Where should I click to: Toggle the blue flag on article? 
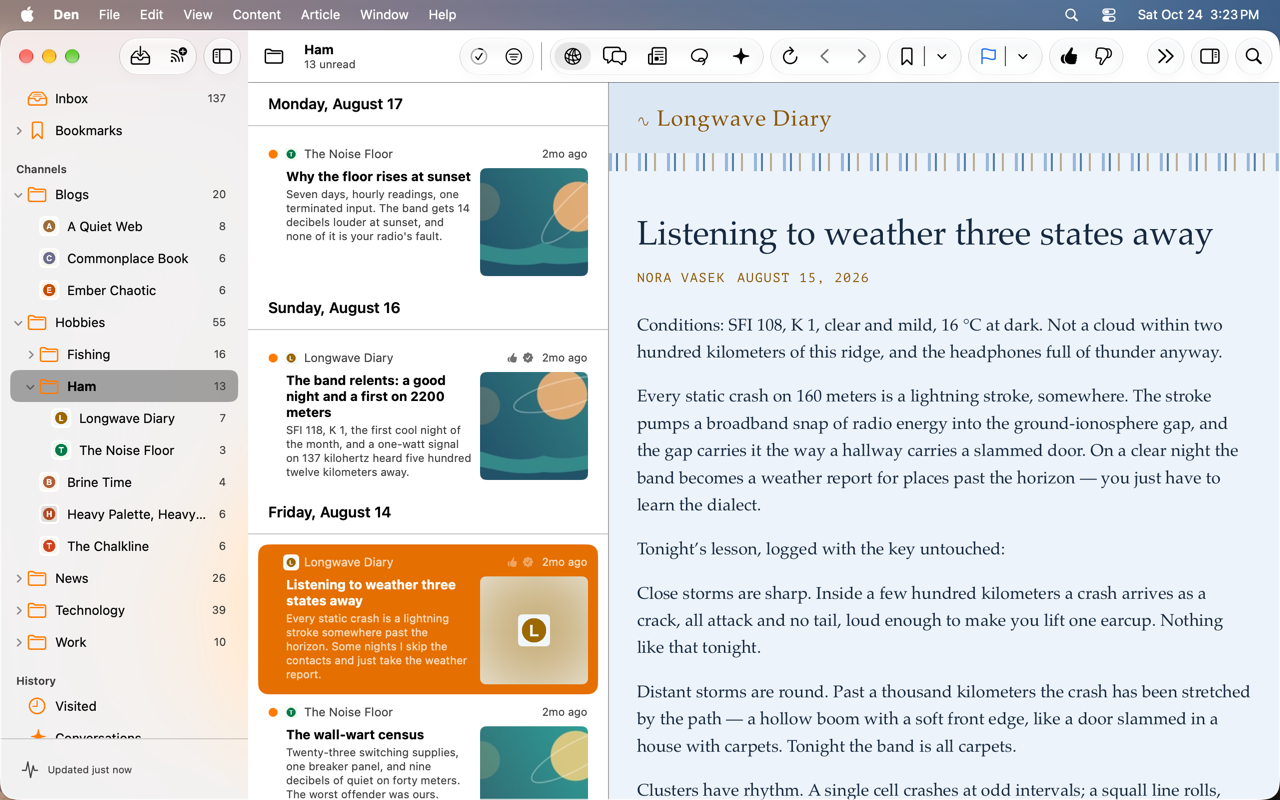click(x=988, y=57)
